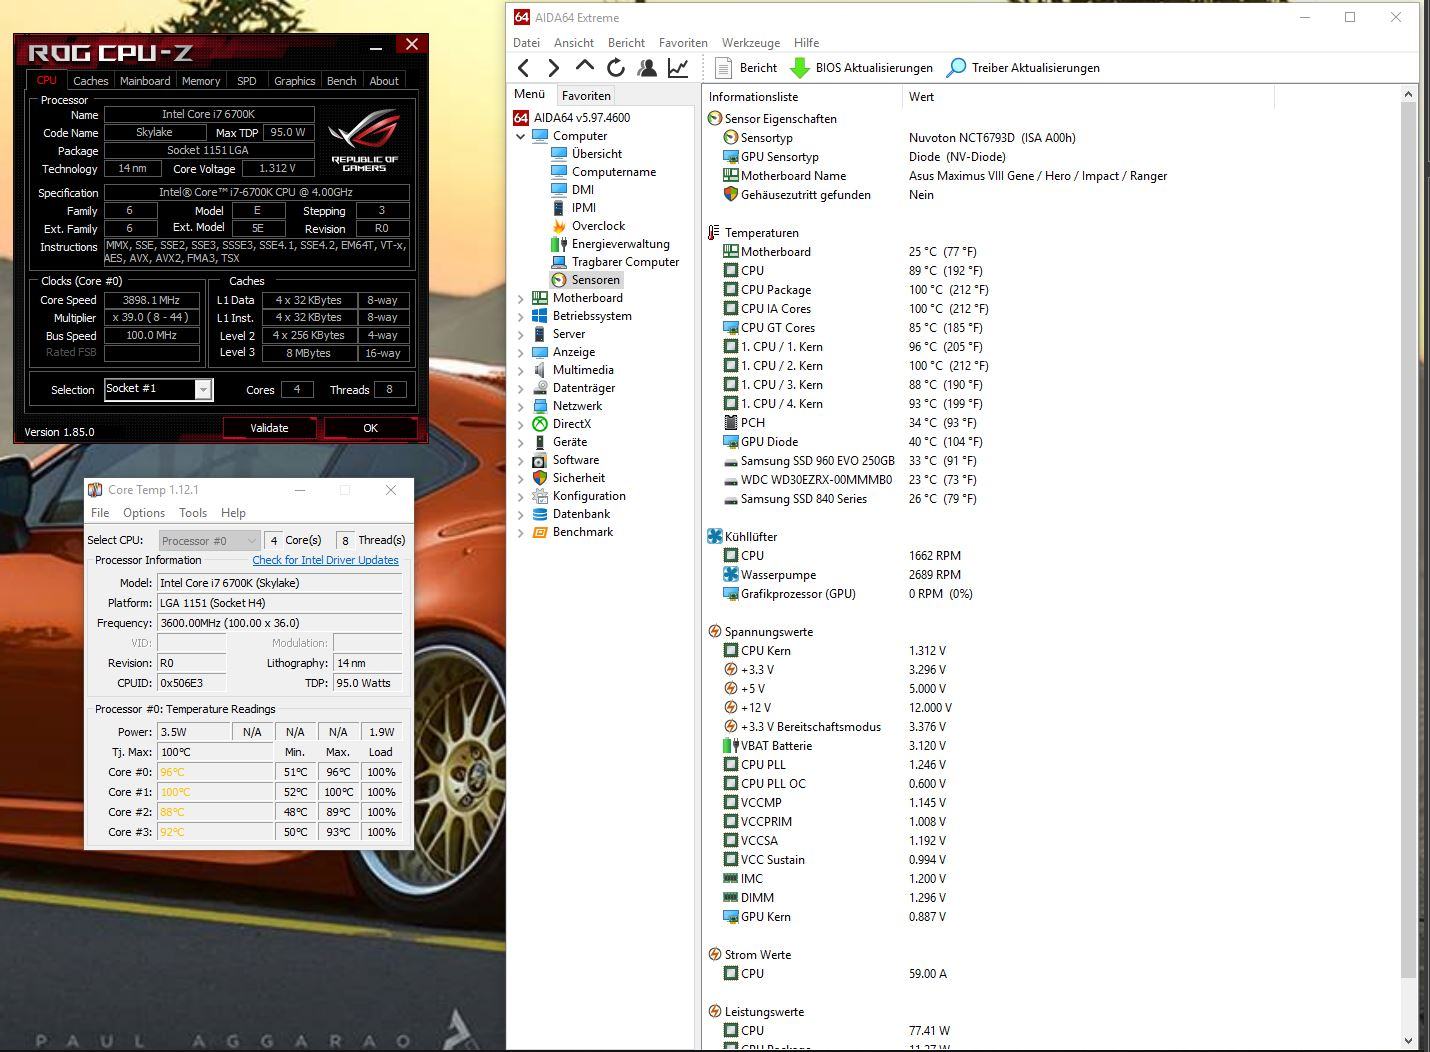
Task: Switch to the Bench tab in CPU-Z
Action: tap(341, 81)
